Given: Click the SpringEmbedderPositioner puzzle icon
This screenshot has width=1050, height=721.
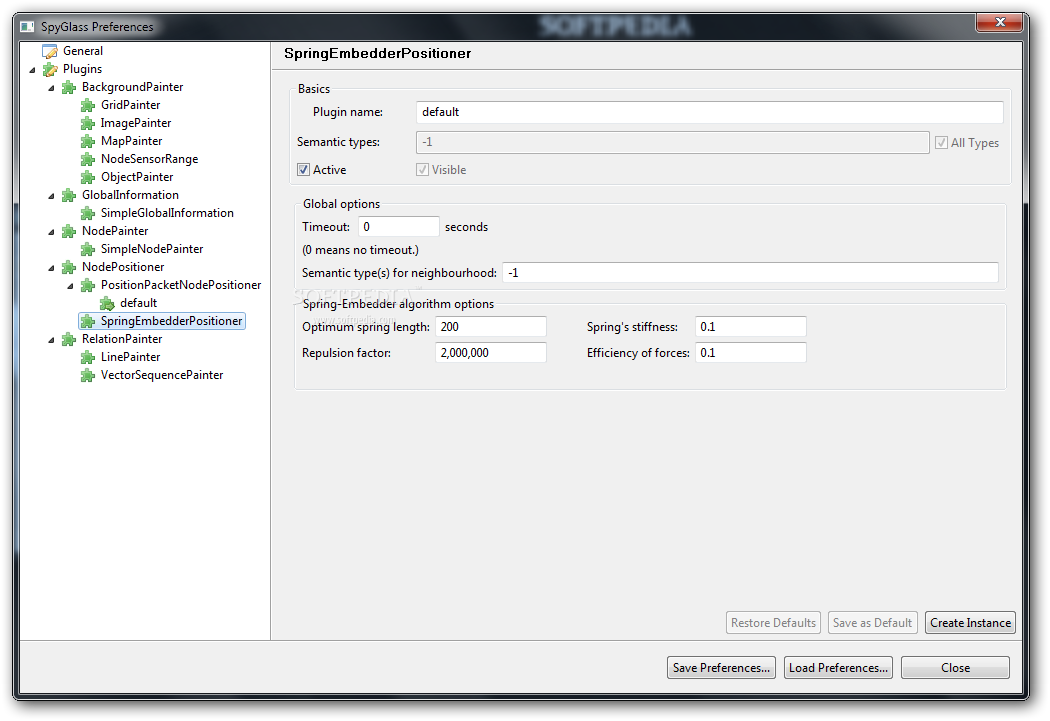Looking at the screenshot, I should point(88,321).
